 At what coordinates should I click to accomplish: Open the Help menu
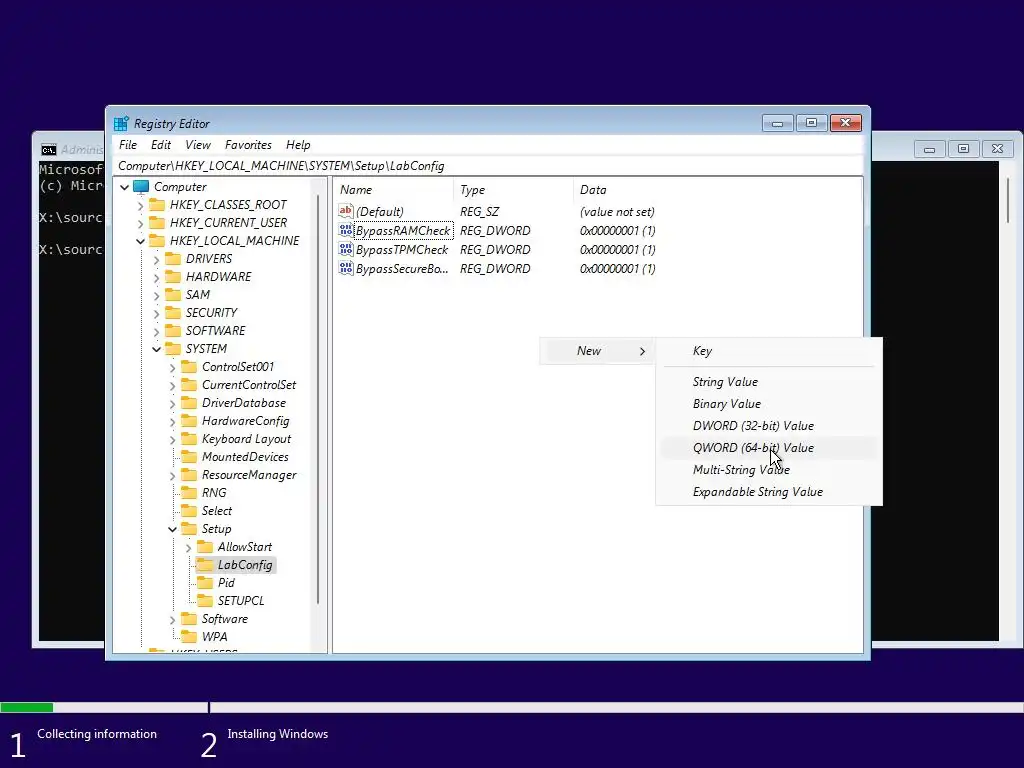[x=298, y=145]
